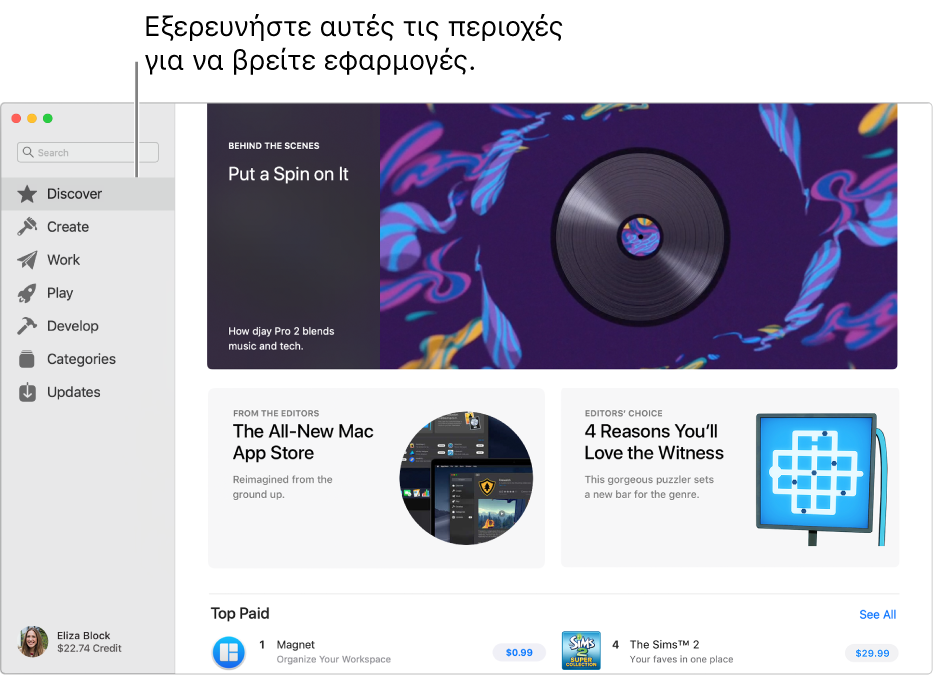The width and height of the screenshot is (934, 675).
Task: Click the vinyl record banner artwork
Action: coord(639,236)
